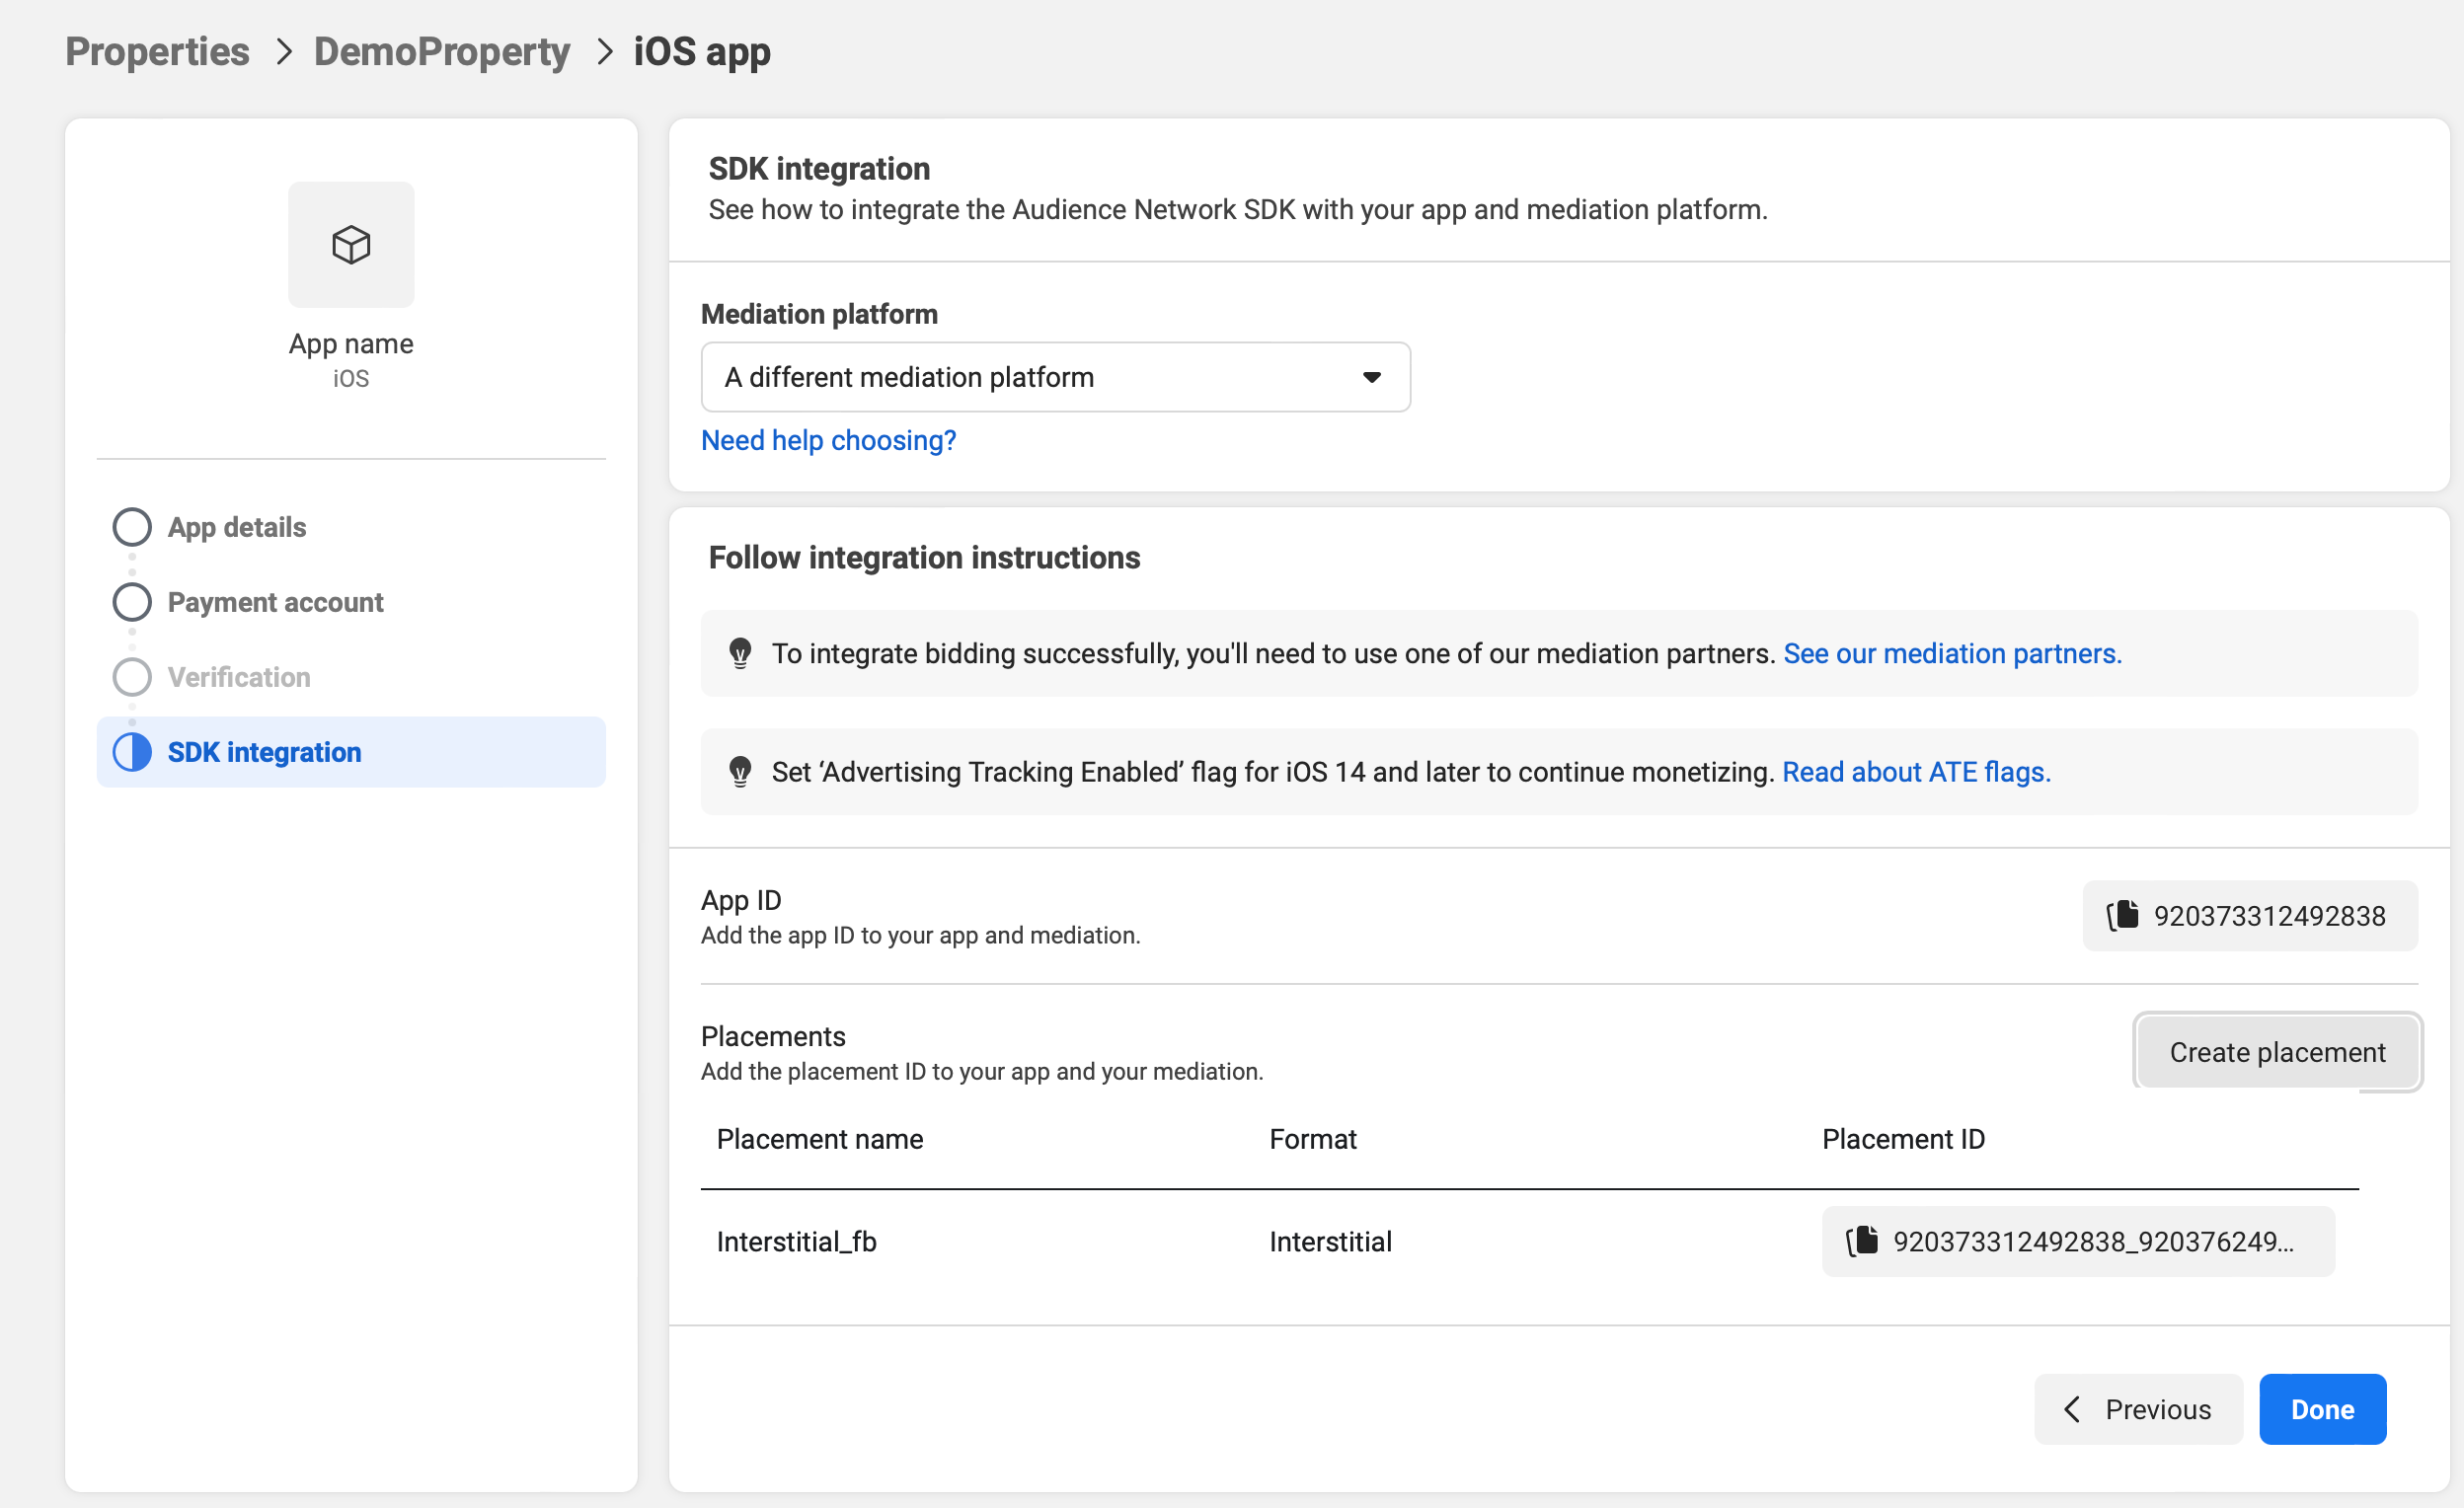Navigate to DemoProperty in breadcrumb
This screenshot has width=2464, height=1508.
coord(441,52)
